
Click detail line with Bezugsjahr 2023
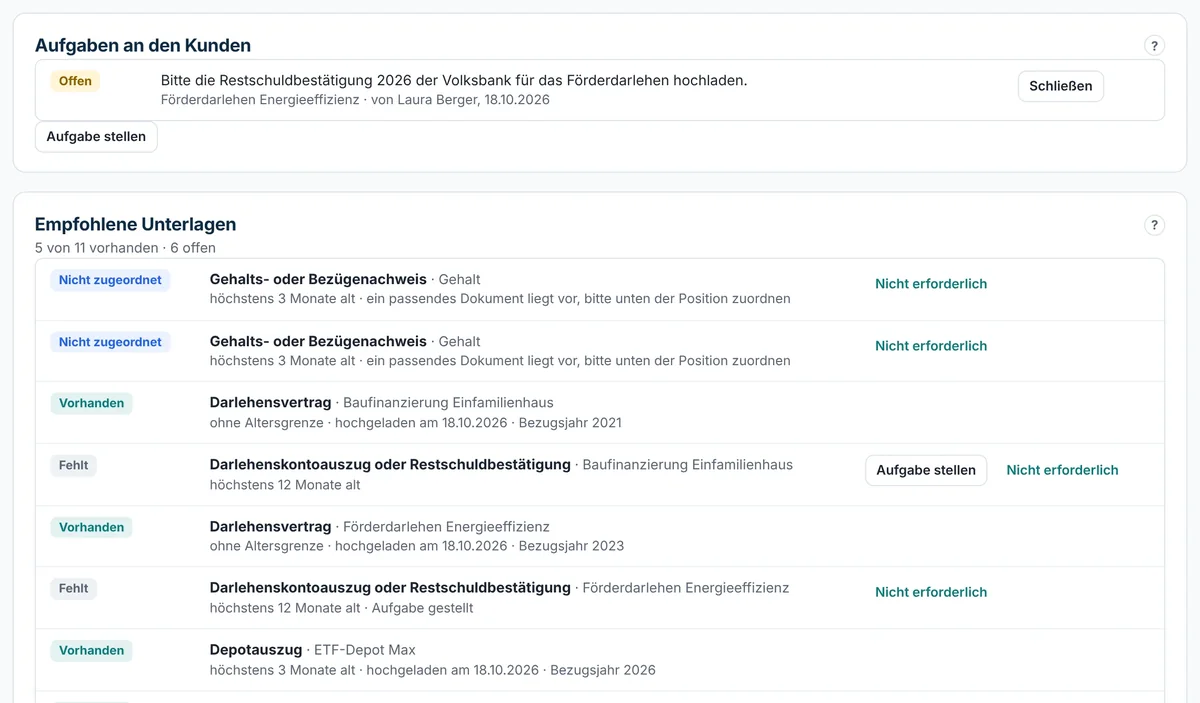pyautogui.click(x=416, y=546)
